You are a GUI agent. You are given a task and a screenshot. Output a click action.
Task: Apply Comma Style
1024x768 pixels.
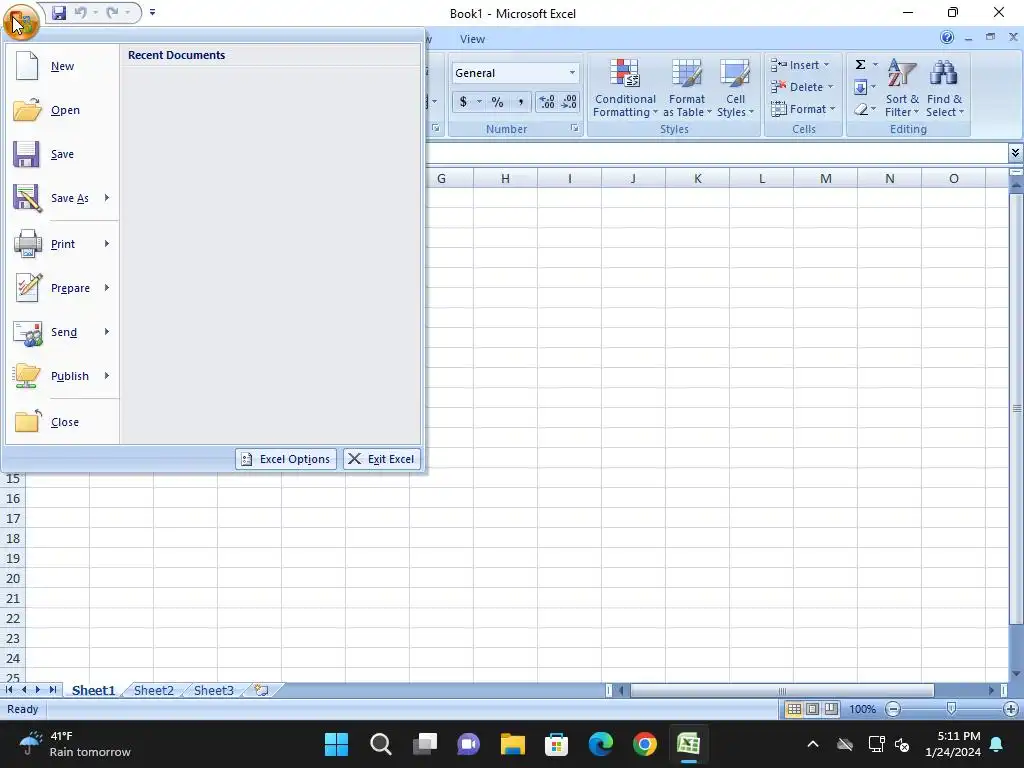pyautogui.click(x=520, y=102)
